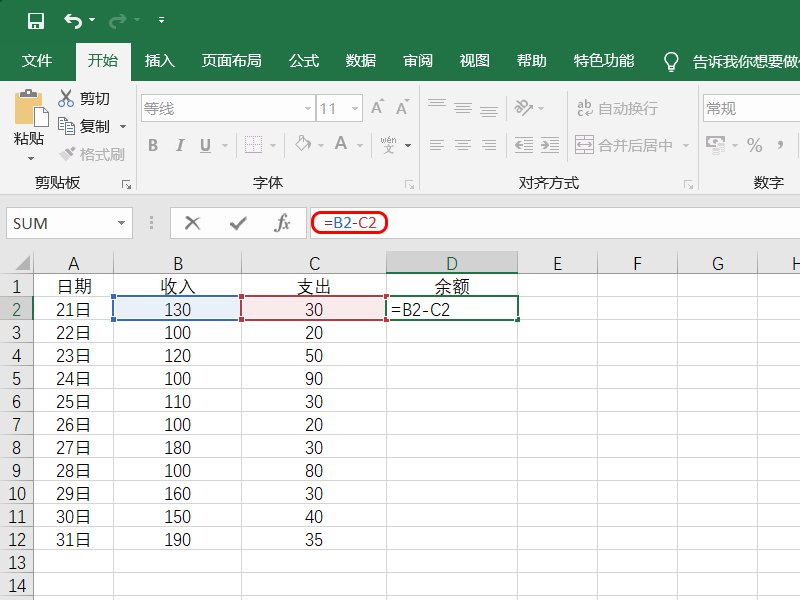Image resolution: width=800 pixels, height=600 pixels.
Task: Open the number format dropdown showing 常规
Action: pos(755,107)
